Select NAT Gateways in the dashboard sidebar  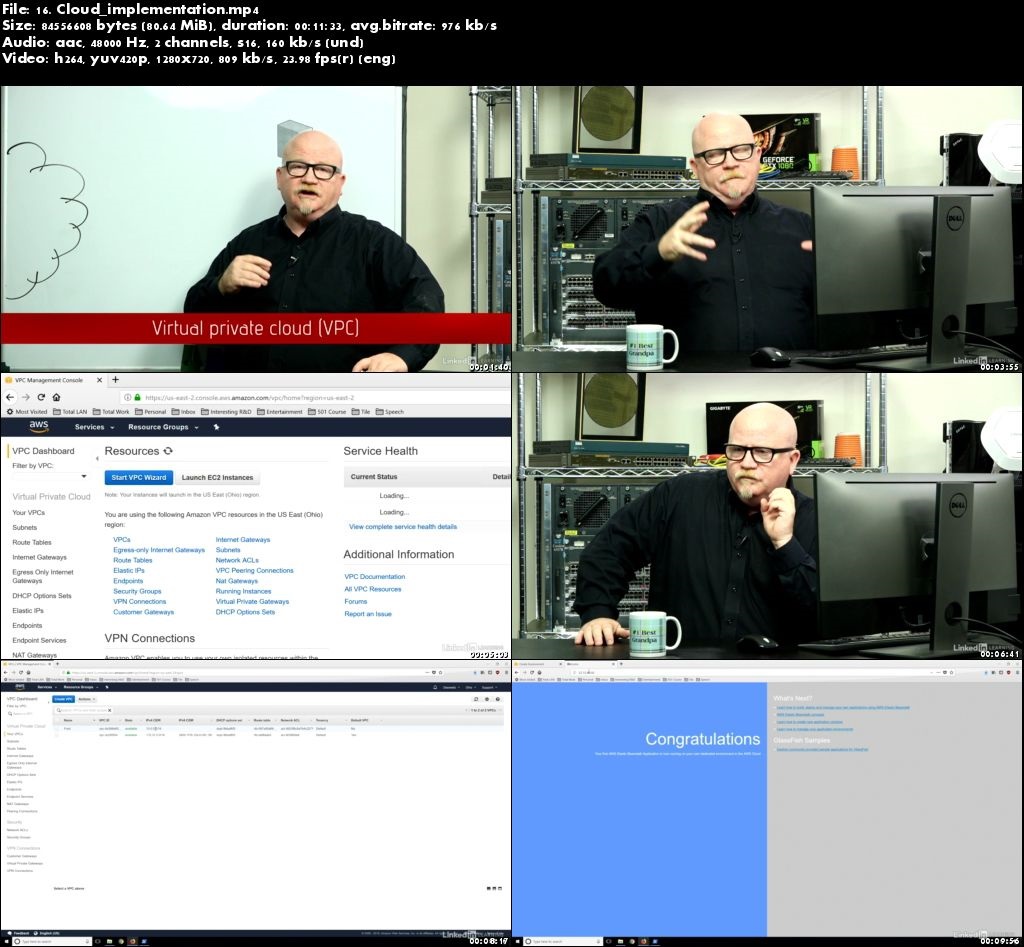pos(35,655)
